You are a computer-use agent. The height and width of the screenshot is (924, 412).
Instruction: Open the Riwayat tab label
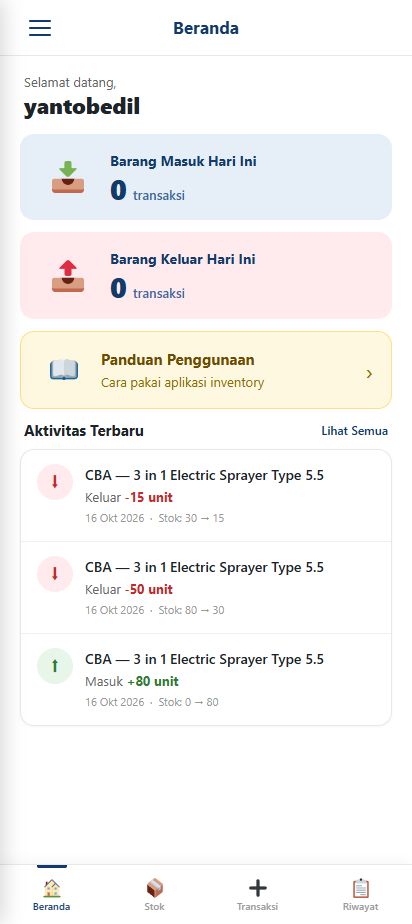click(361, 907)
